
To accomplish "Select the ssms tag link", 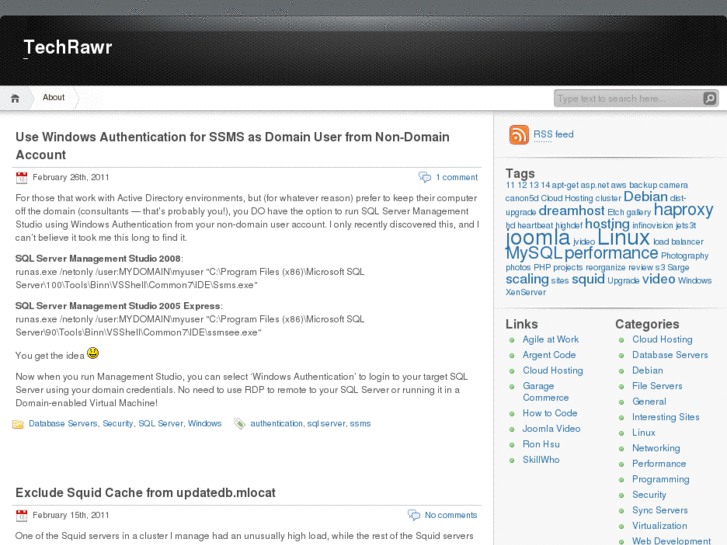I will pyautogui.click(x=360, y=423).
